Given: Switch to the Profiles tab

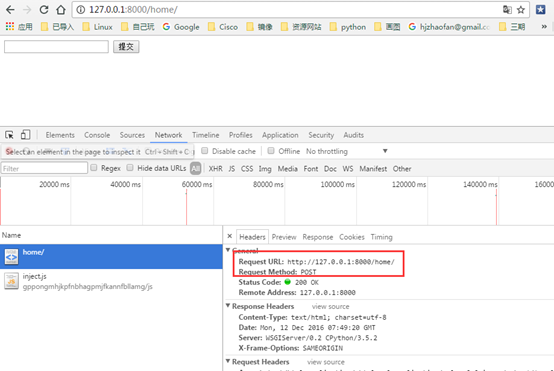Looking at the screenshot, I should (241, 135).
